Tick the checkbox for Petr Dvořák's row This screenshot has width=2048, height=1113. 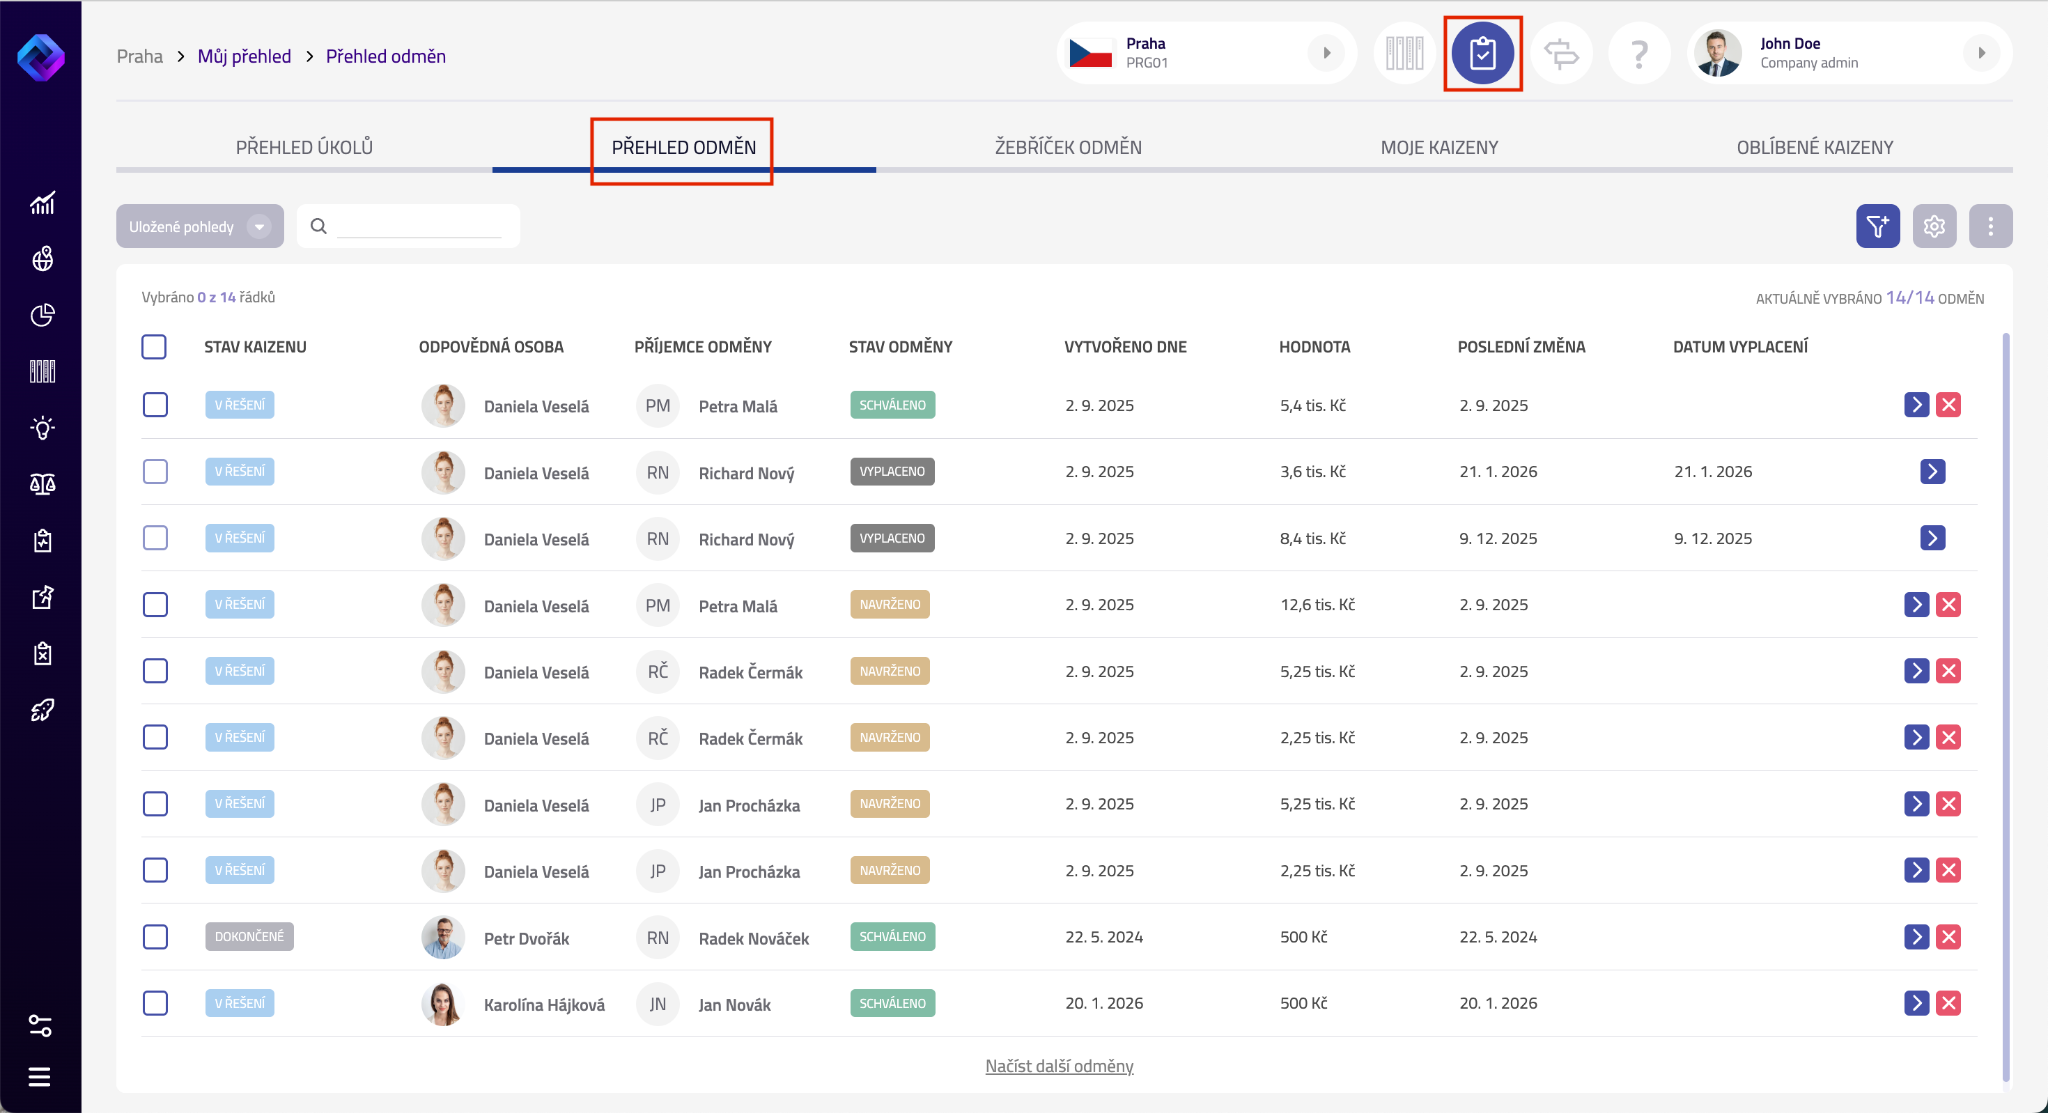(155, 937)
